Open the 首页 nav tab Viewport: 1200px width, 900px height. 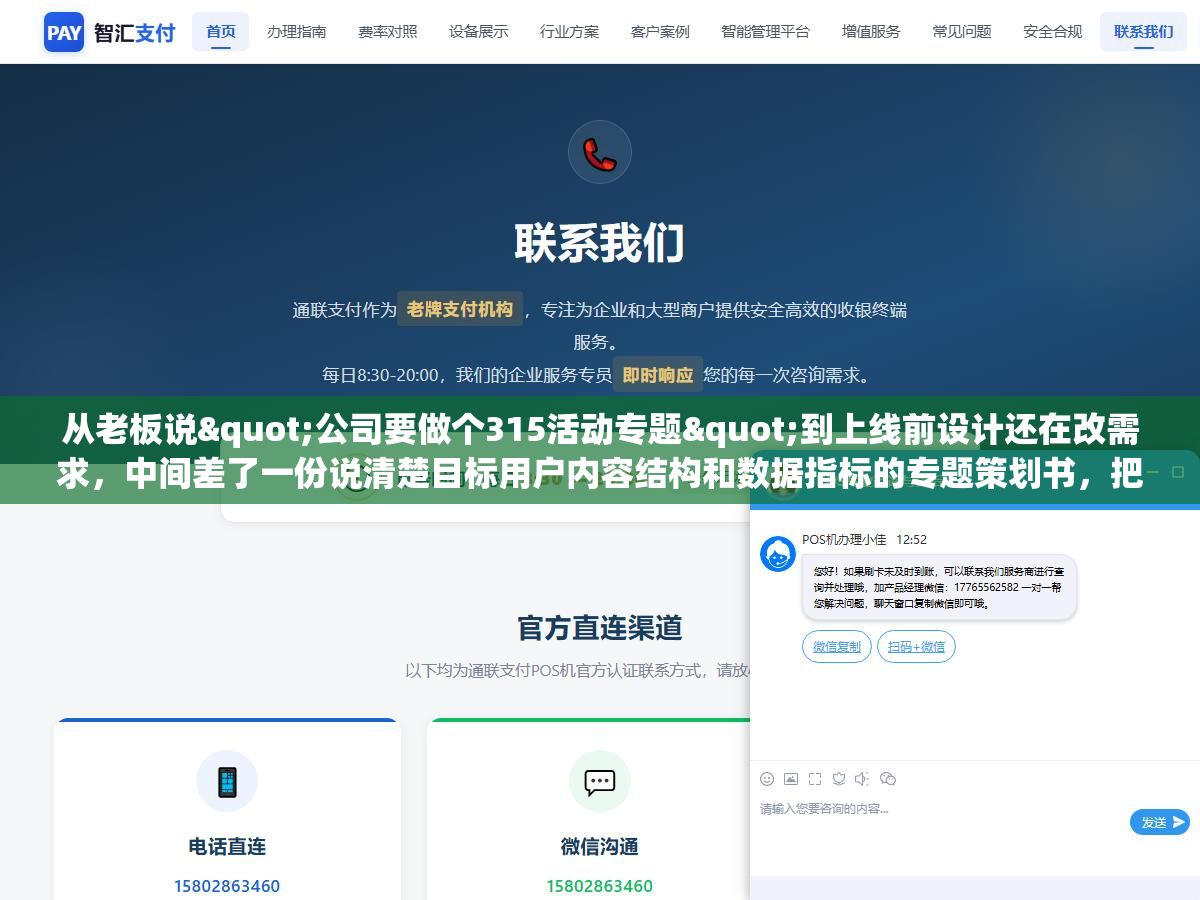click(x=221, y=31)
